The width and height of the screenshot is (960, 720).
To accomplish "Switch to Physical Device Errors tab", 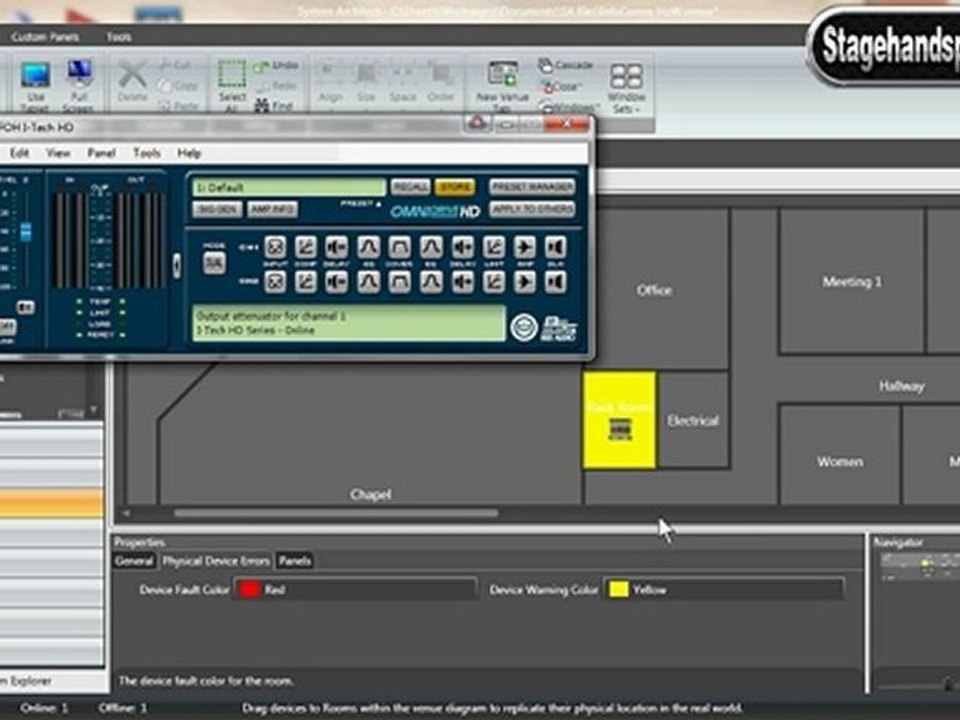I will 216,561.
